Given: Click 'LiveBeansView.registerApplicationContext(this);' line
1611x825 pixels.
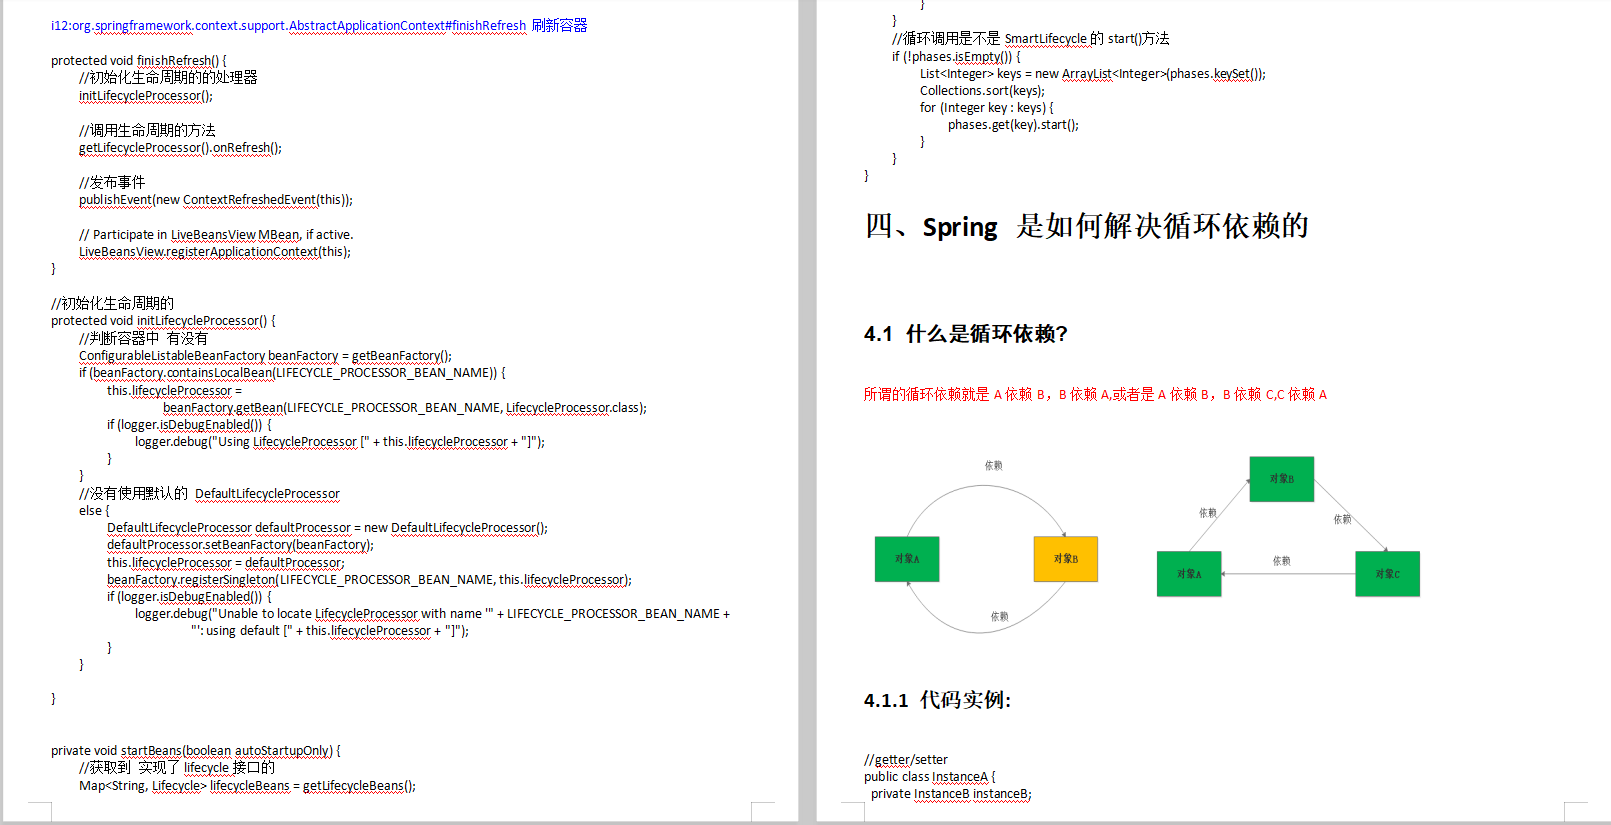Looking at the screenshot, I should (x=215, y=252).
